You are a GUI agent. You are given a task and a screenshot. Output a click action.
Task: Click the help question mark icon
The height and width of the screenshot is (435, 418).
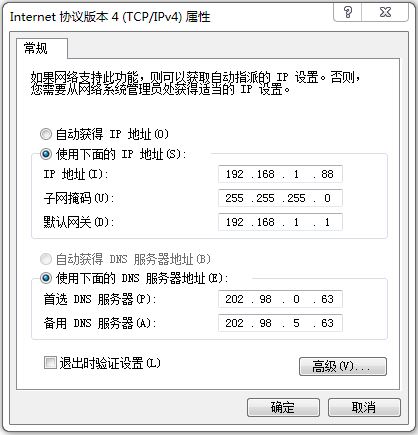(348, 12)
